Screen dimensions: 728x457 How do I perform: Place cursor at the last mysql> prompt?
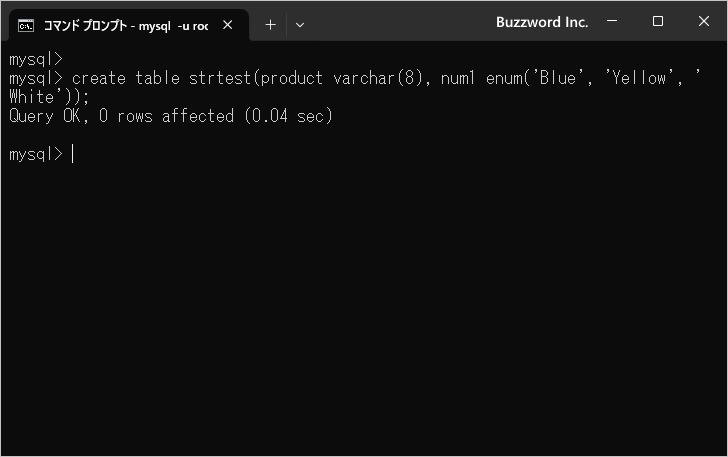[x=72, y=154]
